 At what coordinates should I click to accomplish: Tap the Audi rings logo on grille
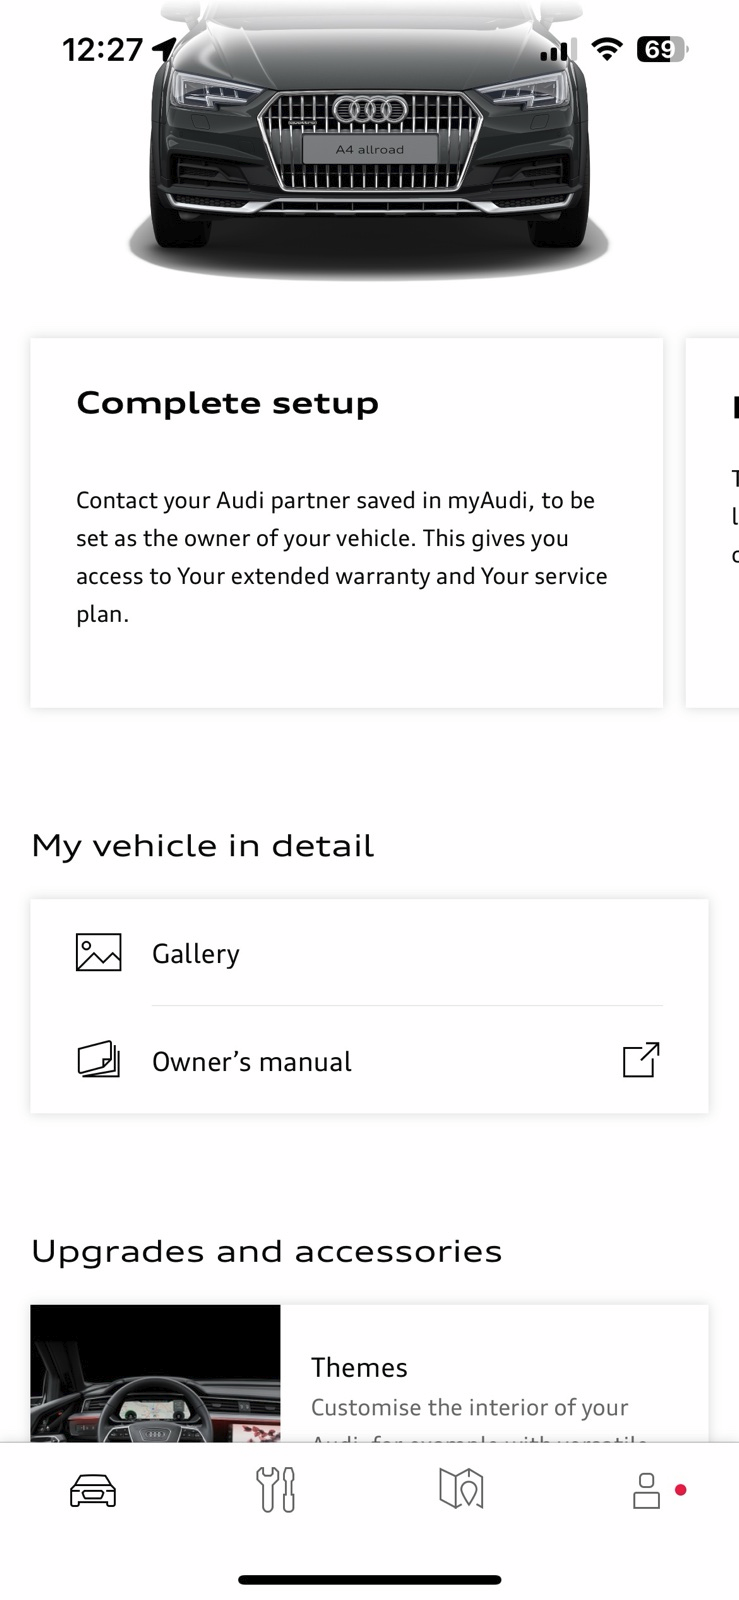pyautogui.click(x=370, y=109)
